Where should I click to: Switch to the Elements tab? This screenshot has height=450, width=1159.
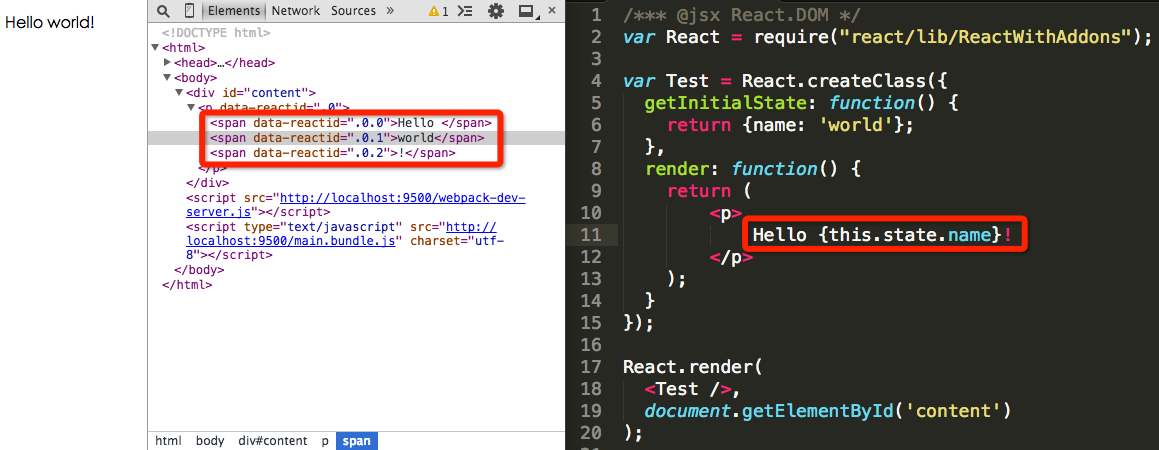point(234,11)
